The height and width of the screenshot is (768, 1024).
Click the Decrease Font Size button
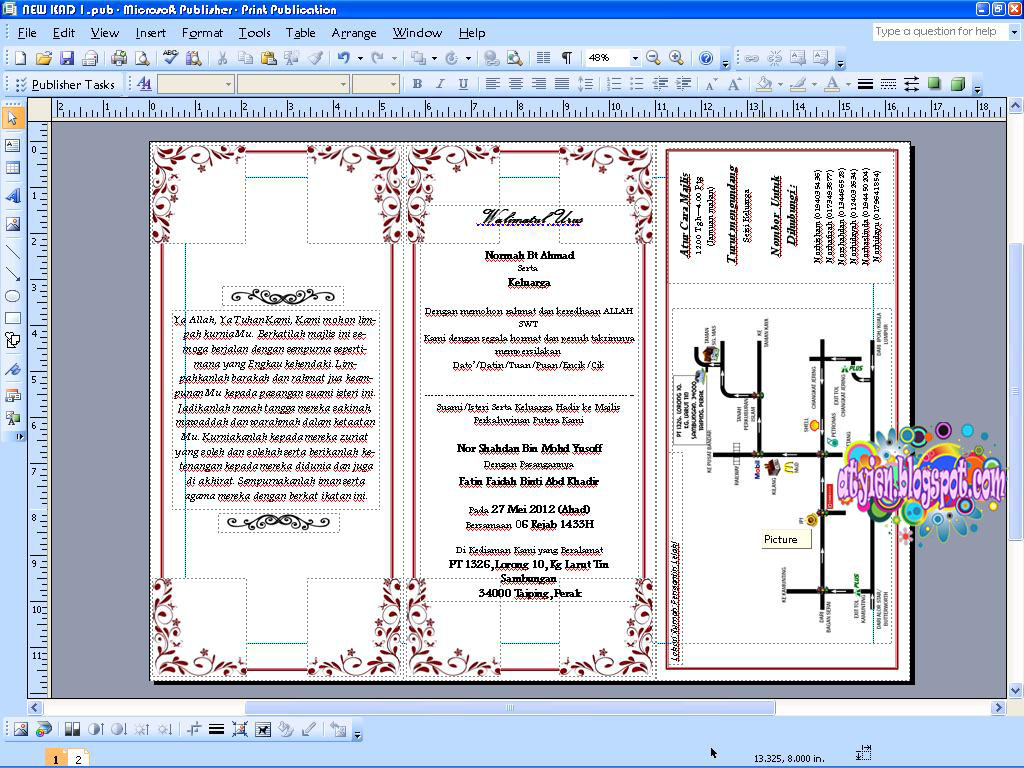point(711,84)
